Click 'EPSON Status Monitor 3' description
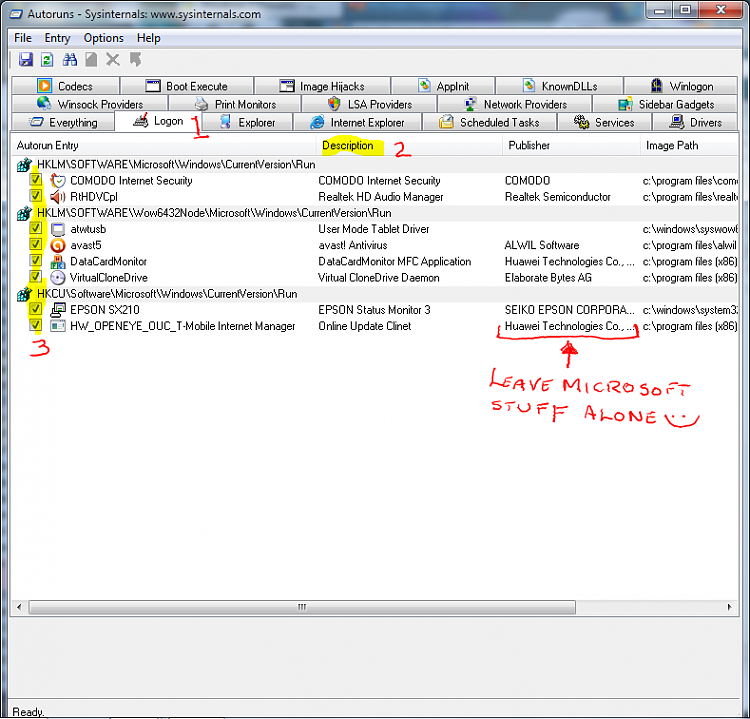750x719 pixels. (x=375, y=310)
